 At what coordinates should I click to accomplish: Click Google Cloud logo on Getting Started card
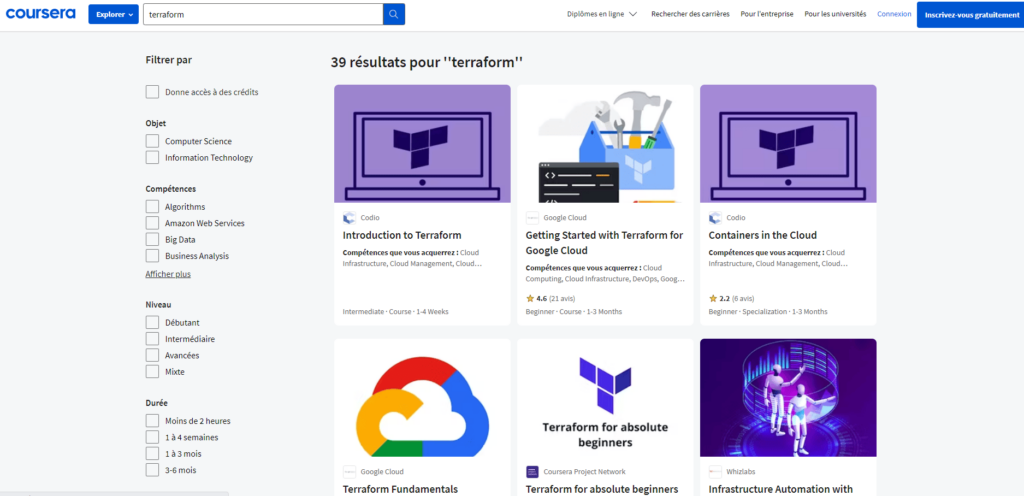(532, 218)
